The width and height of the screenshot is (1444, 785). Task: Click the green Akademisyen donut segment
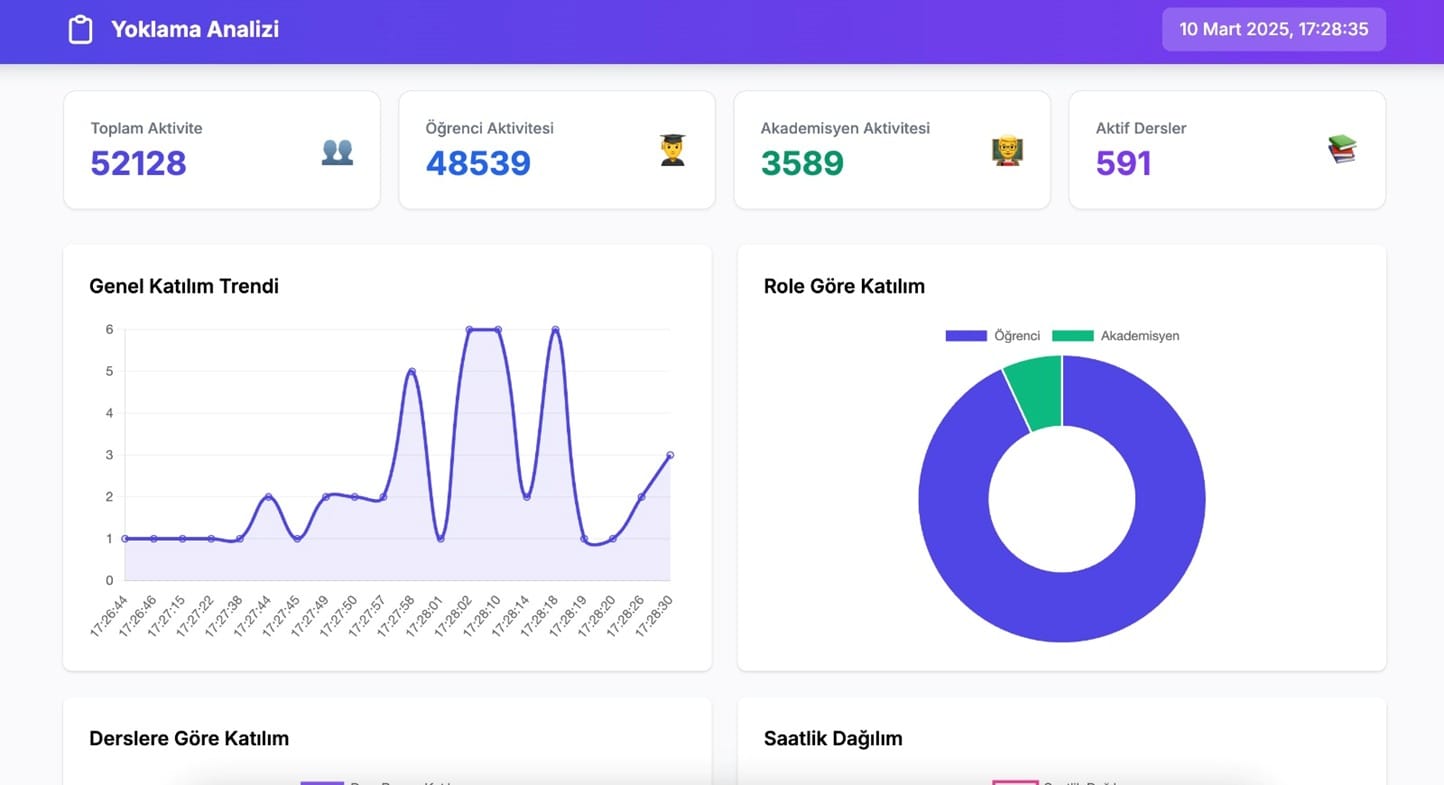click(1037, 393)
